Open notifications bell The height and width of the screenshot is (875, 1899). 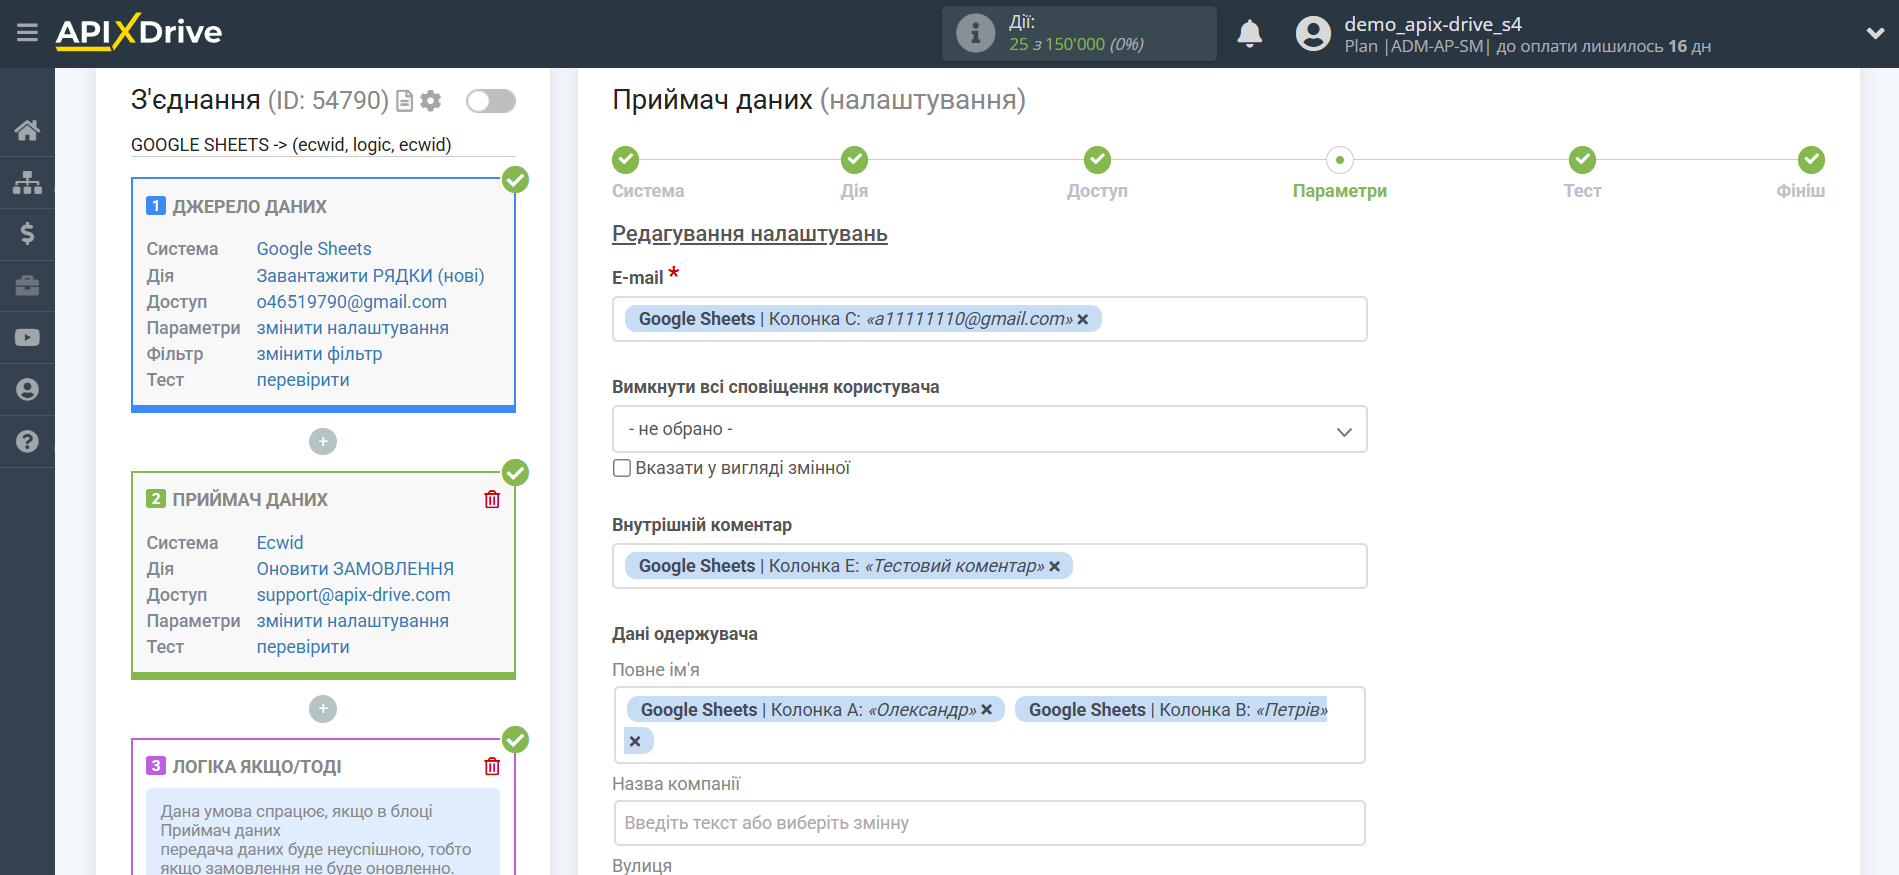(x=1249, y=34)
